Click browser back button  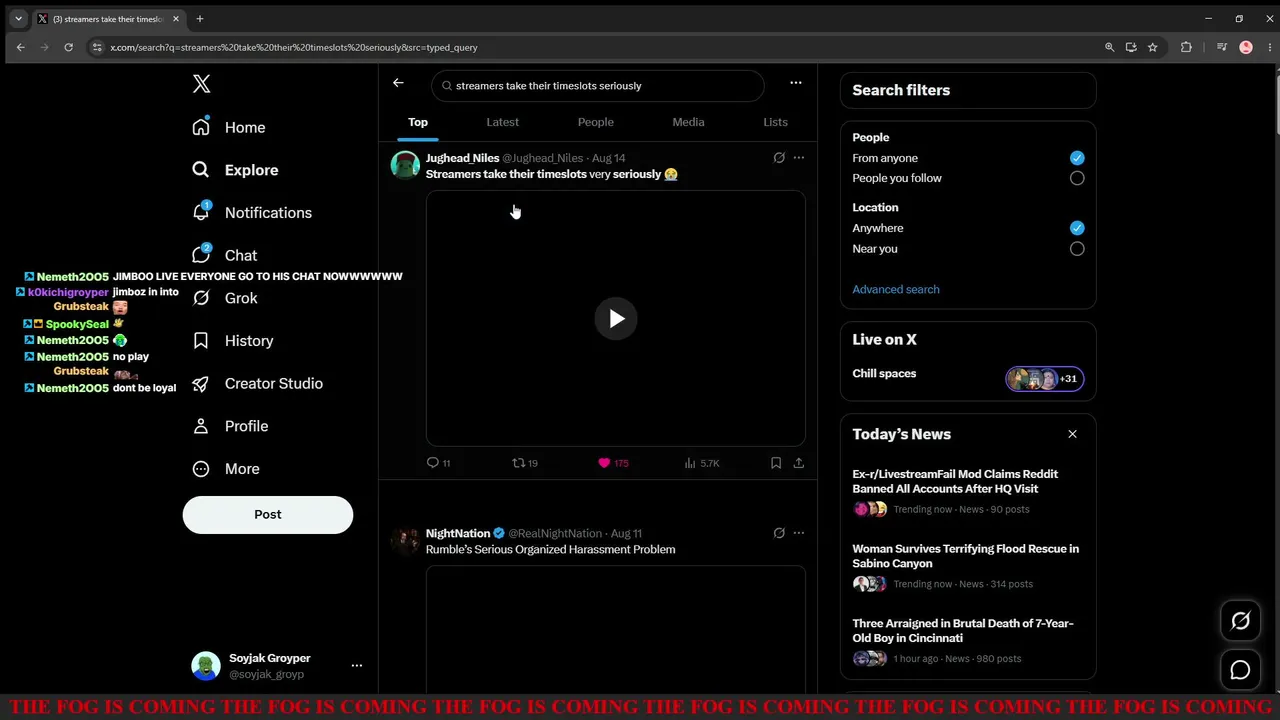pos(20,47)
